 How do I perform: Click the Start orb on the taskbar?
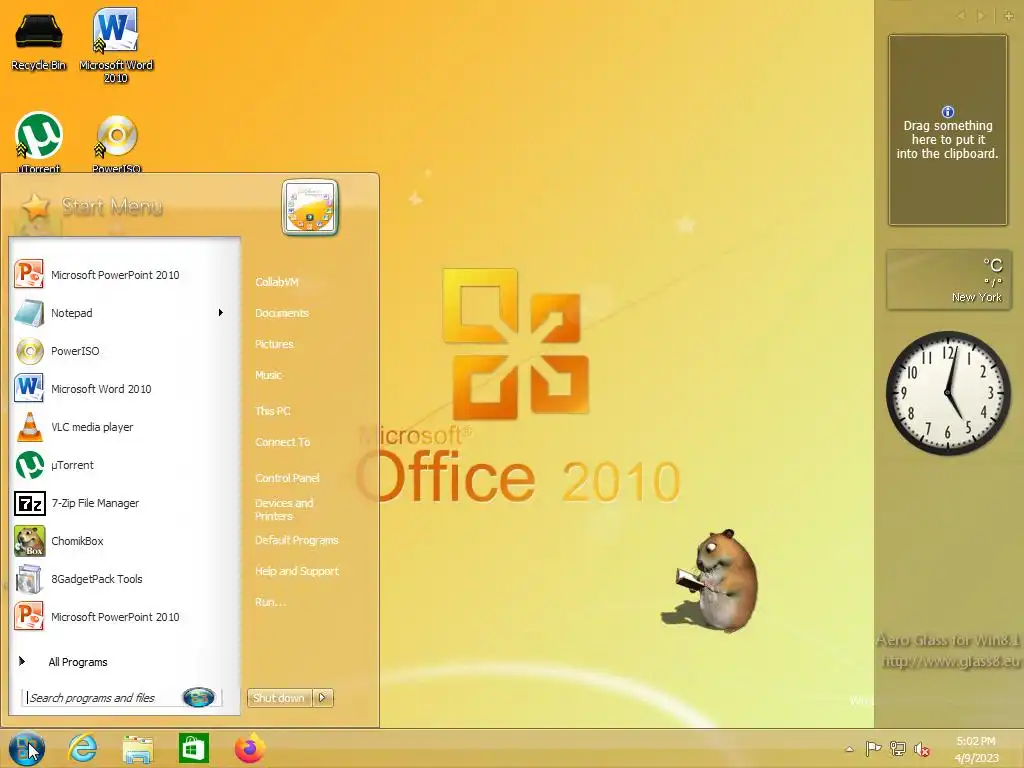(27, 748)
